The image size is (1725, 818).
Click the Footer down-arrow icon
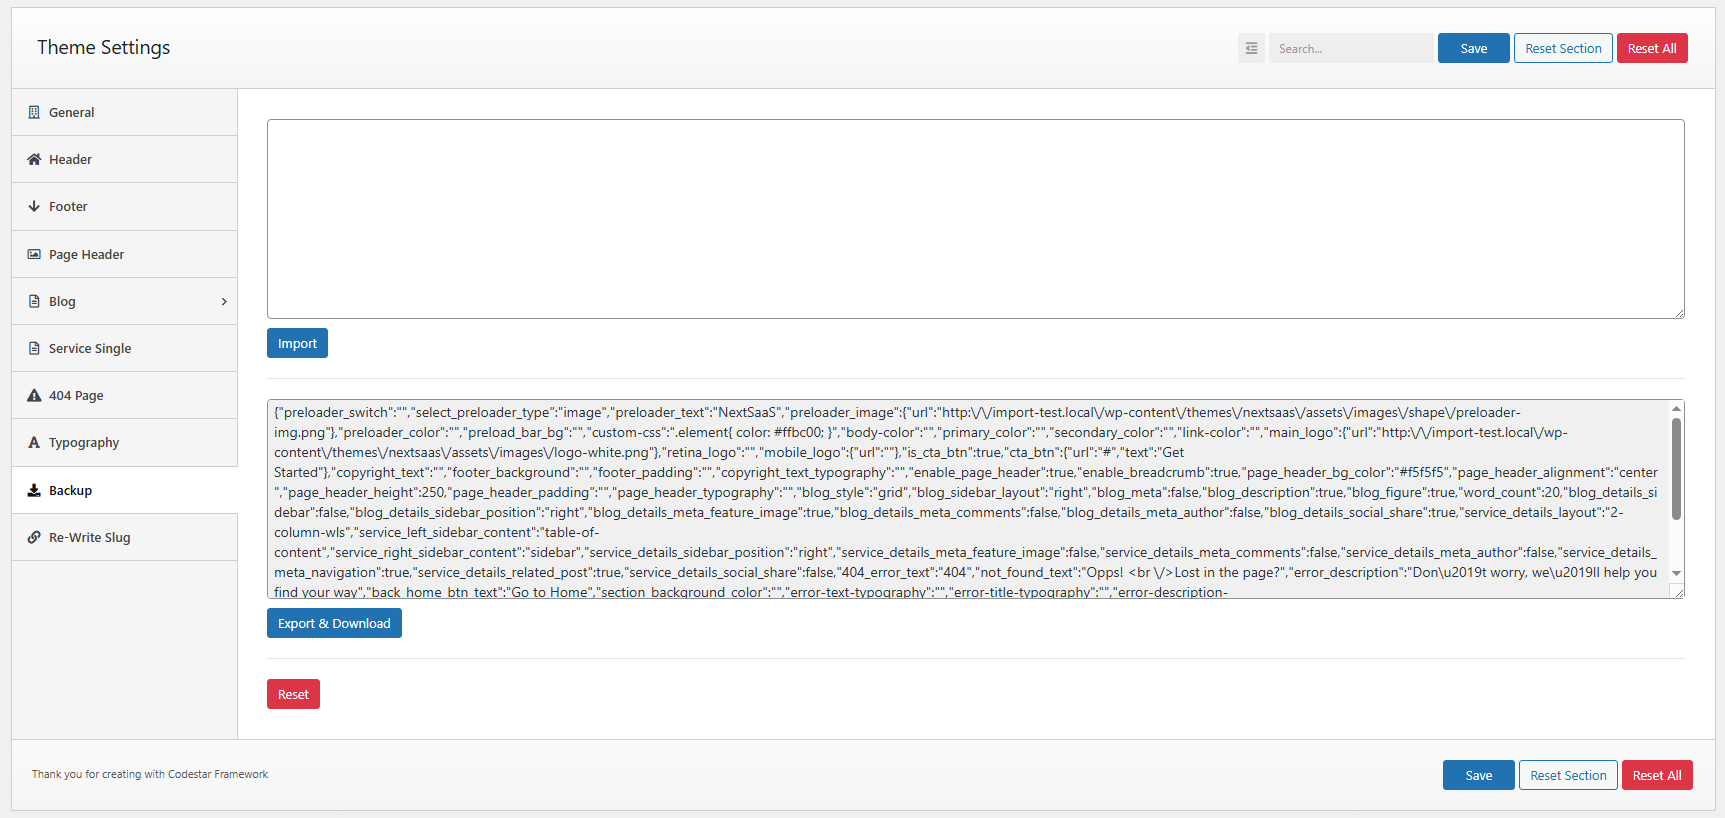(x=34, y=207)
